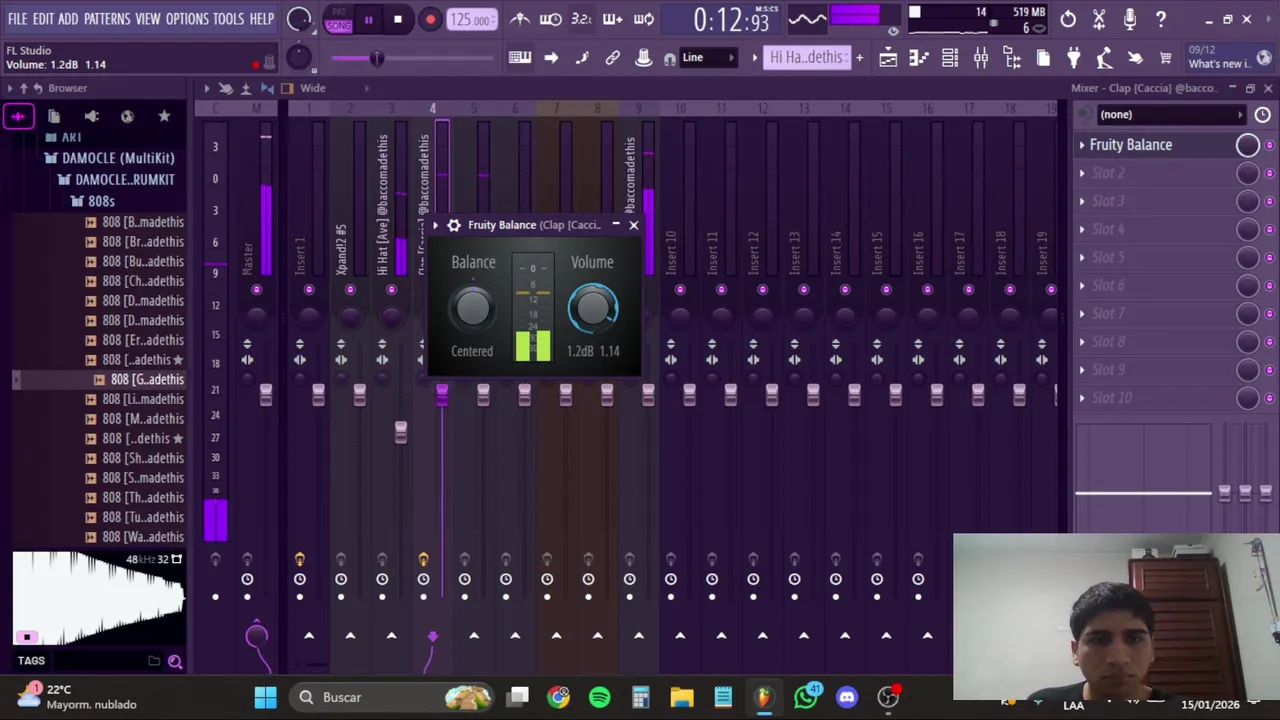This screenshot has width=1280, height=720.
Task: Click the scissors audio editor icon
Action: (x=1099, y=19)
